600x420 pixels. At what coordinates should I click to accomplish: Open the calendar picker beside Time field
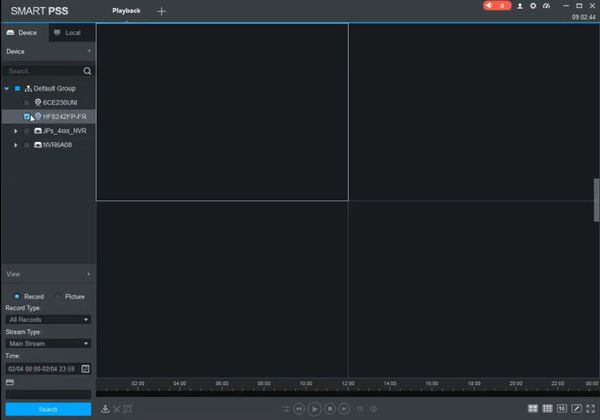pyautogui.click(x=85, y=369)
